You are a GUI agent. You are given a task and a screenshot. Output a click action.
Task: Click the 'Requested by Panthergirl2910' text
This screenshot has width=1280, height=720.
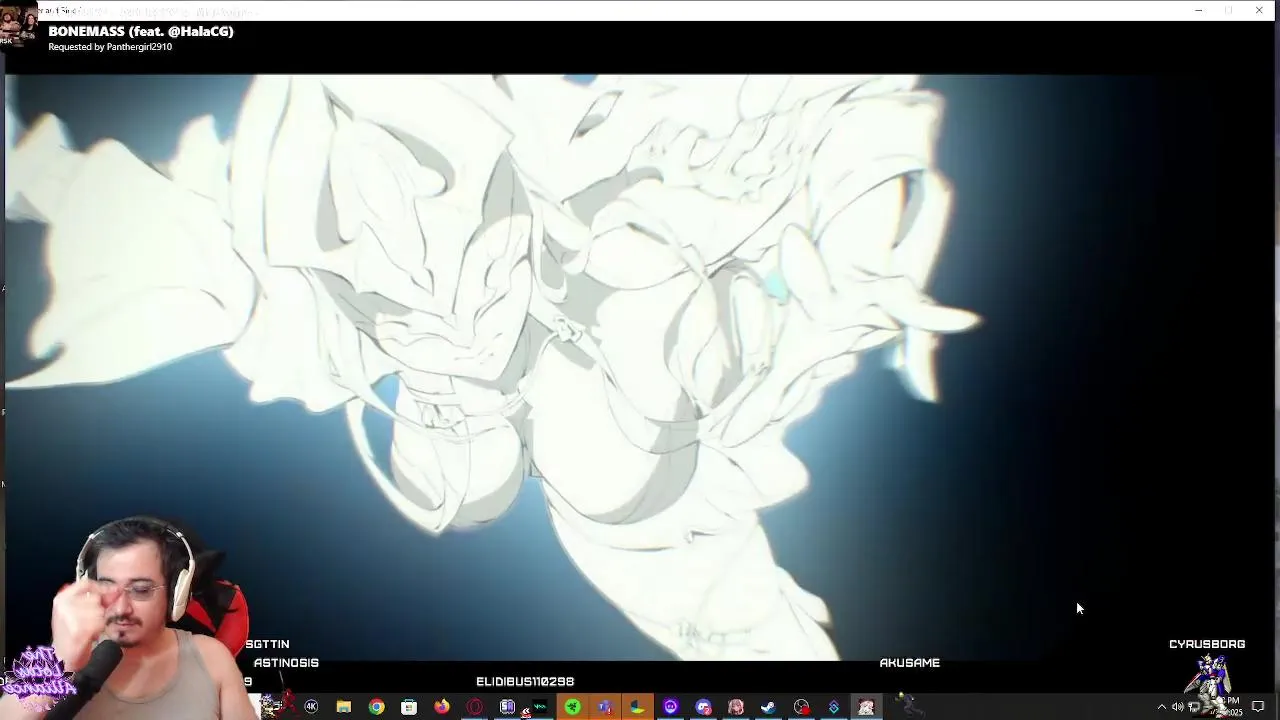(110, 47)
